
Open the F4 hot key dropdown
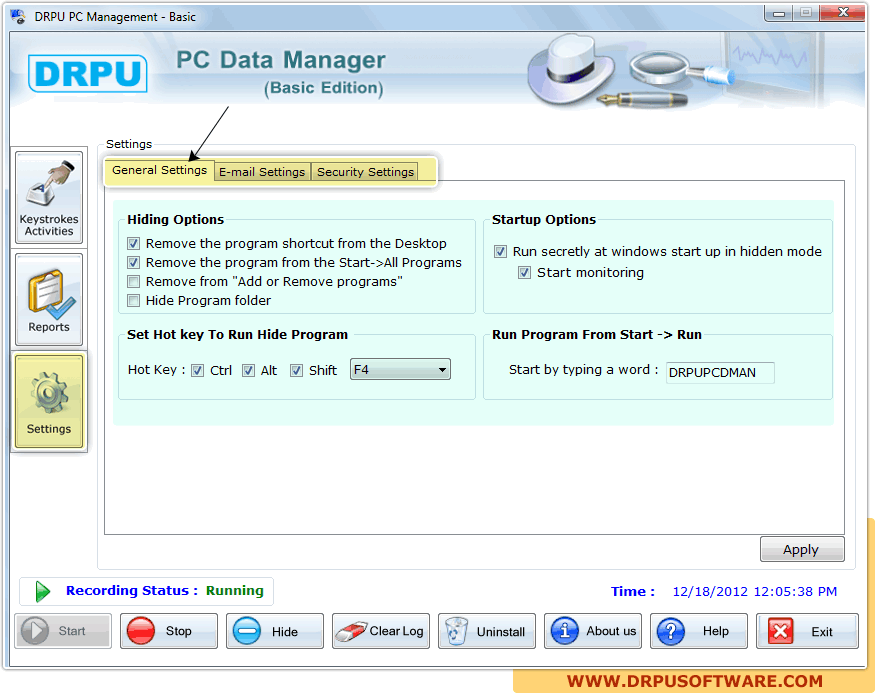pos(400,369)
